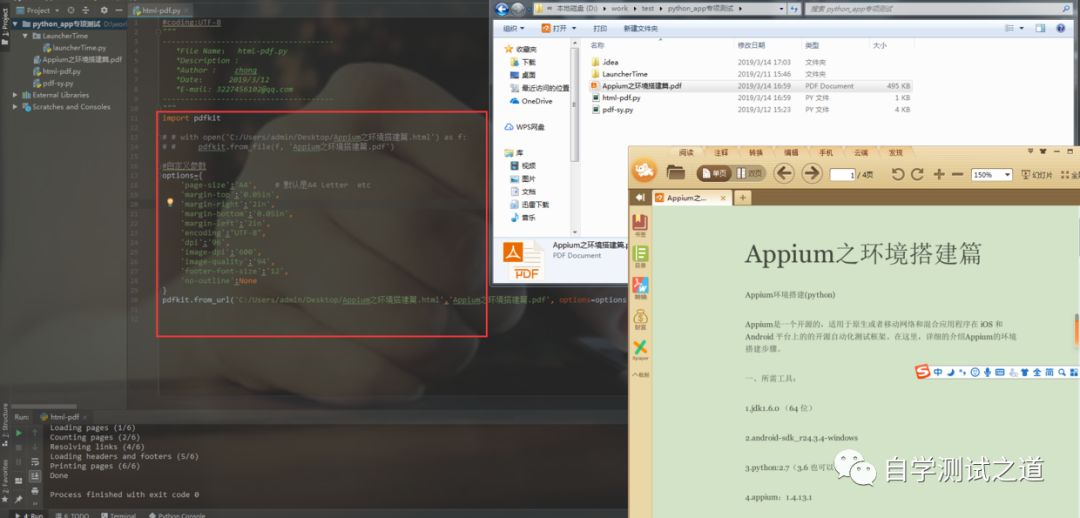
Task: Click 打印 (Print) in Explorer toolbar
Action: 600,28
